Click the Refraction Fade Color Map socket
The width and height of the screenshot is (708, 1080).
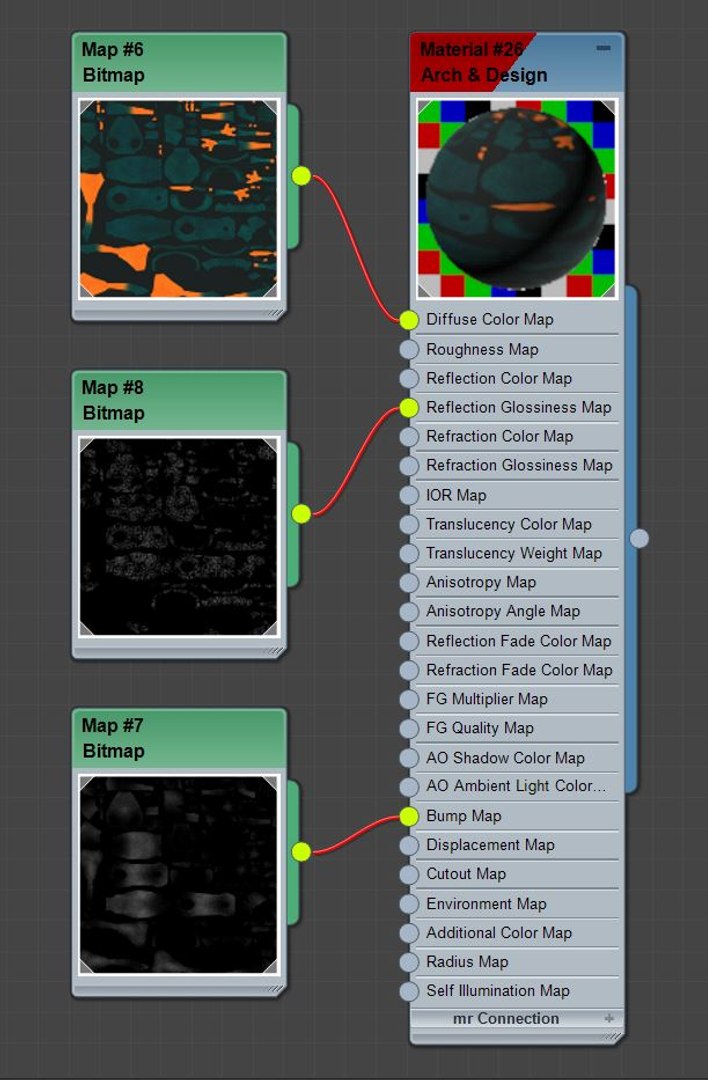(x=408, y=670)
